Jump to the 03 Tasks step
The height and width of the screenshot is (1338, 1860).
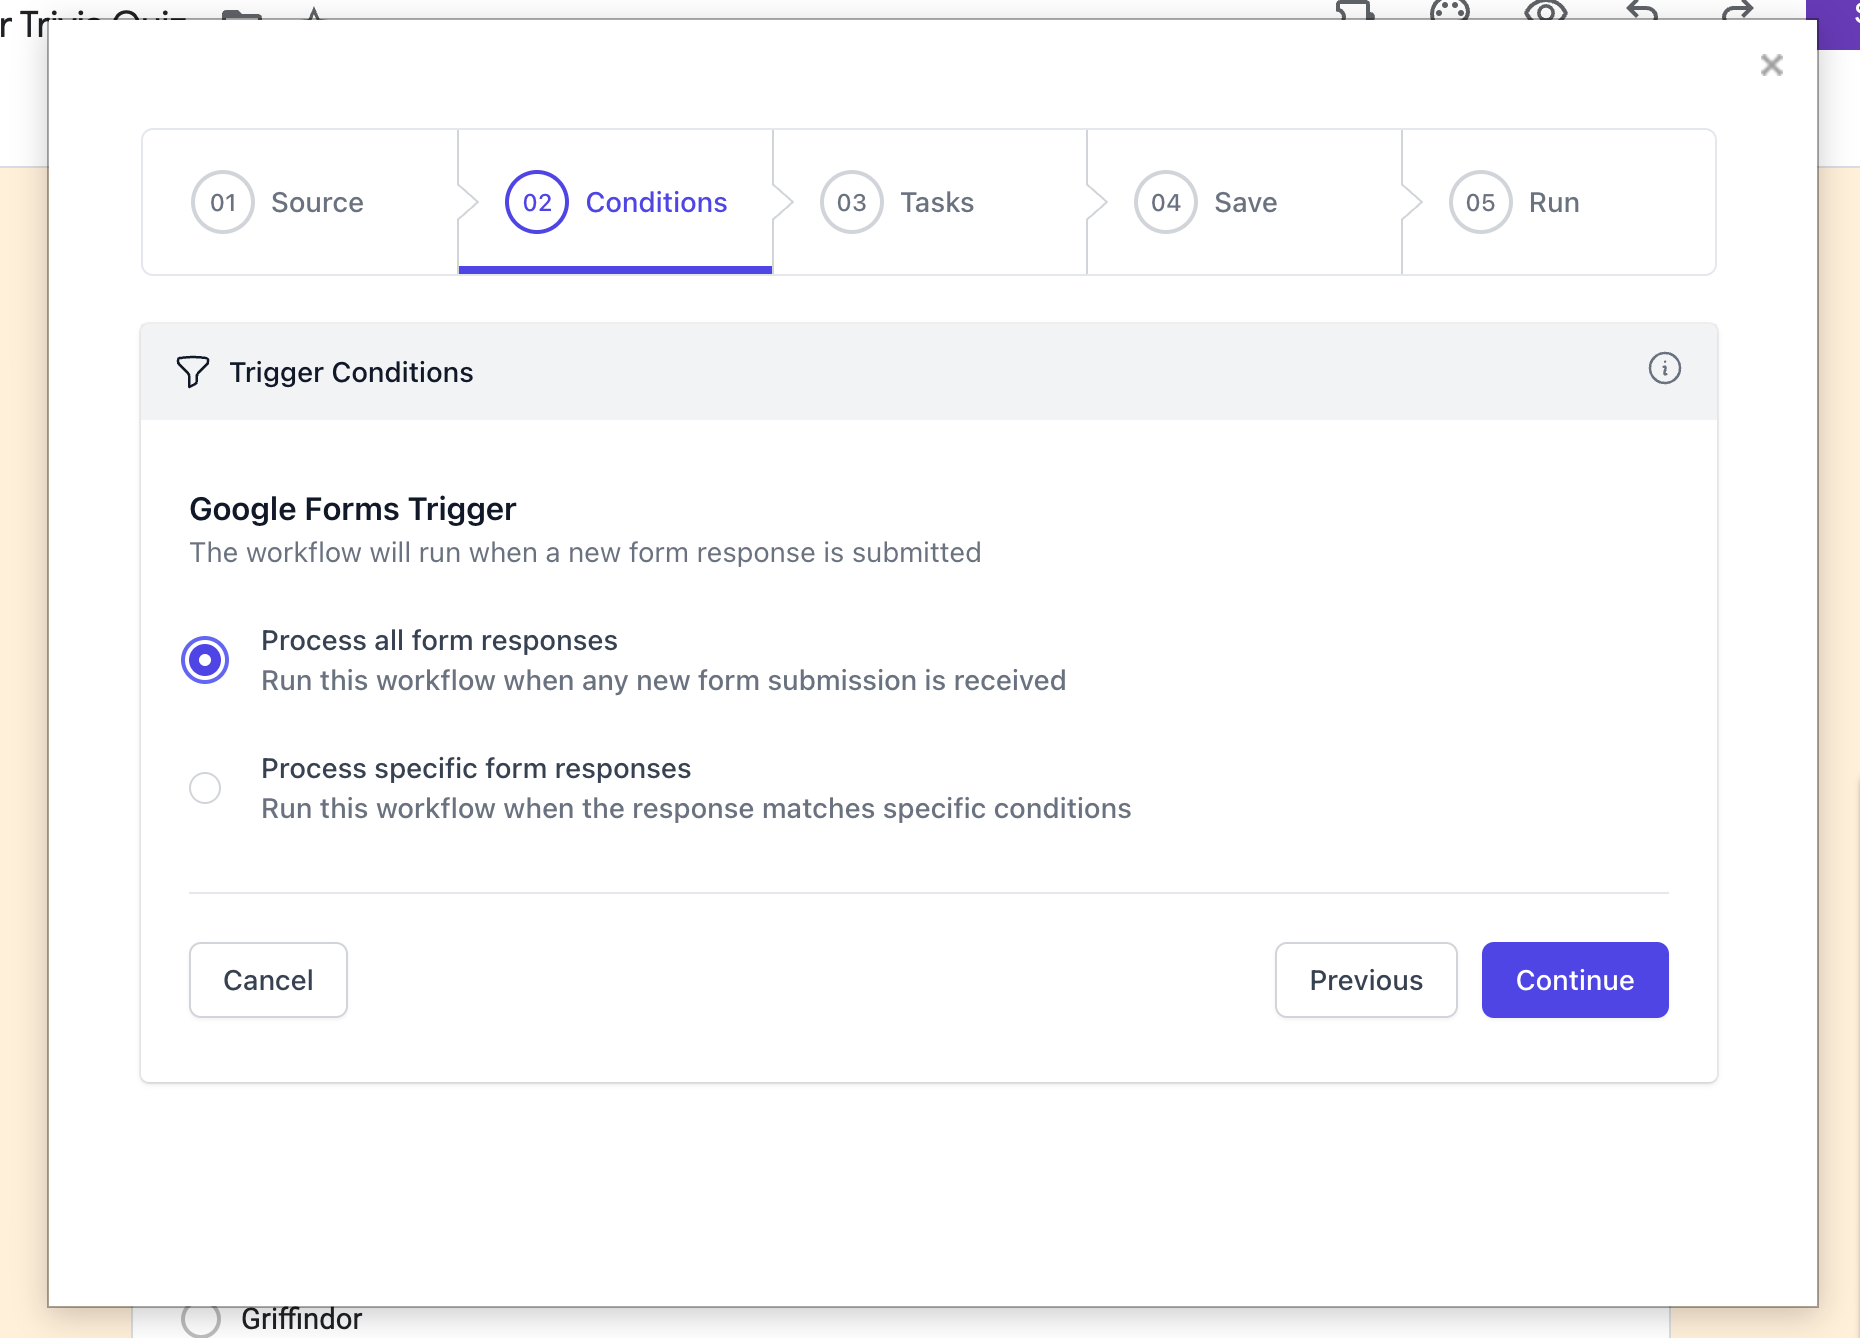point(929,203)
